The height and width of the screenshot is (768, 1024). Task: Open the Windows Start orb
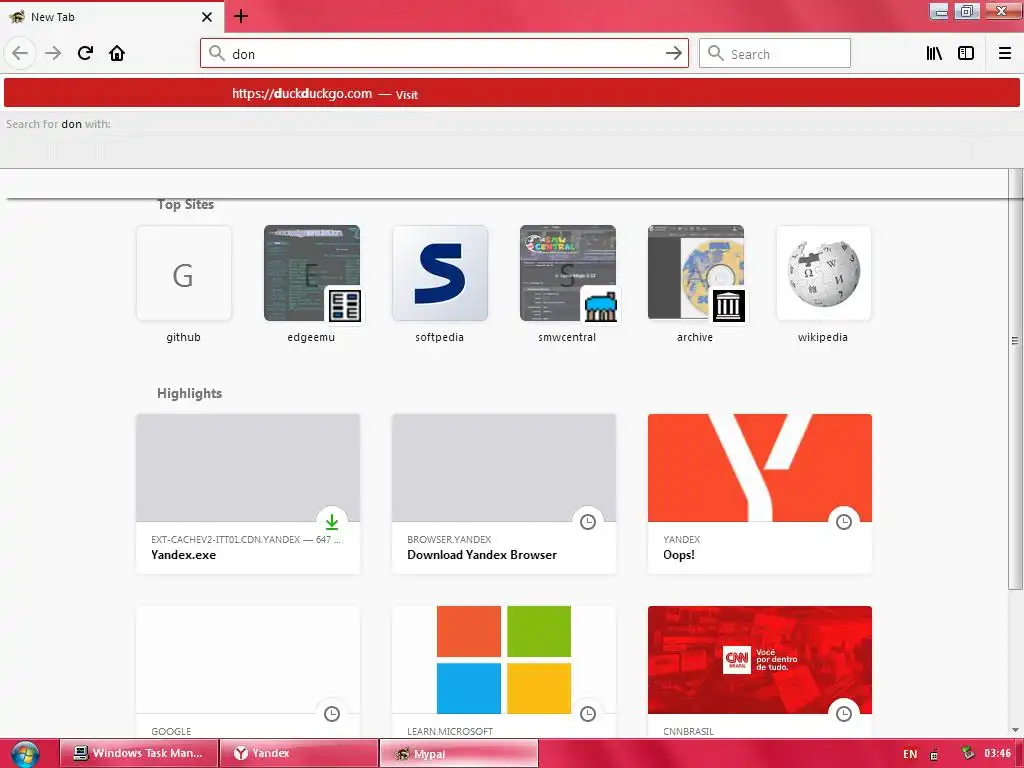click(x=25, y=754)
